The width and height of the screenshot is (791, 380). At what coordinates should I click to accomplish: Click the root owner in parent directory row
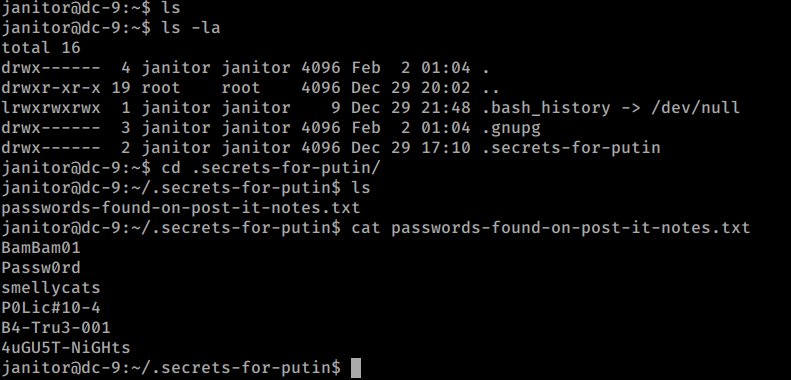[160, 88]
